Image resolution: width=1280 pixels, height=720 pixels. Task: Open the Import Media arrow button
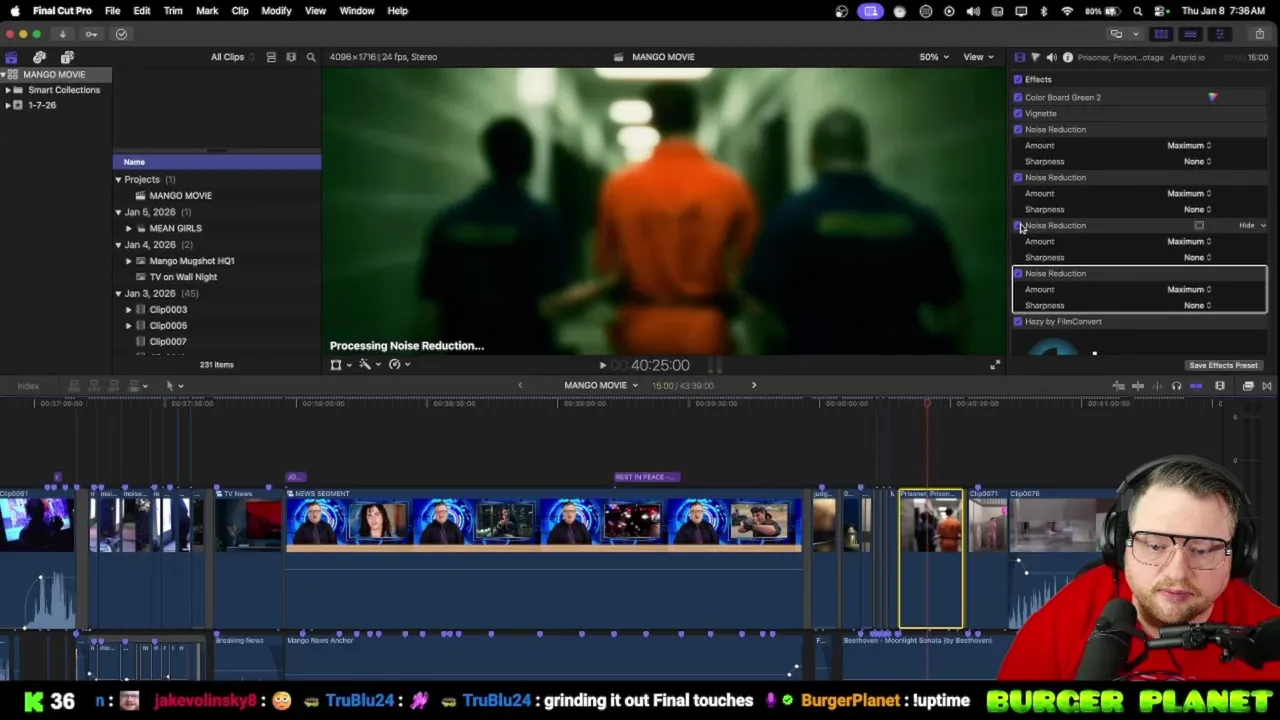click(62, 34)
